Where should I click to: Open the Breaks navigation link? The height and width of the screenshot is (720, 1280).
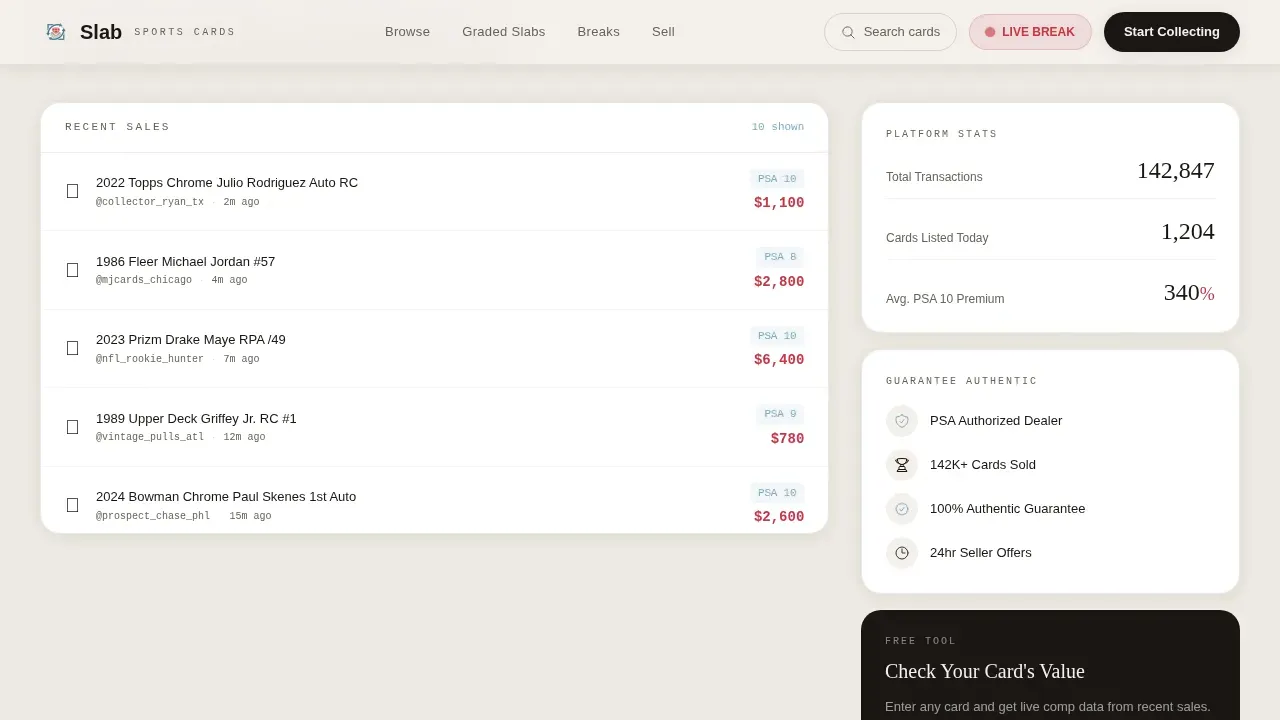[599, 32]
